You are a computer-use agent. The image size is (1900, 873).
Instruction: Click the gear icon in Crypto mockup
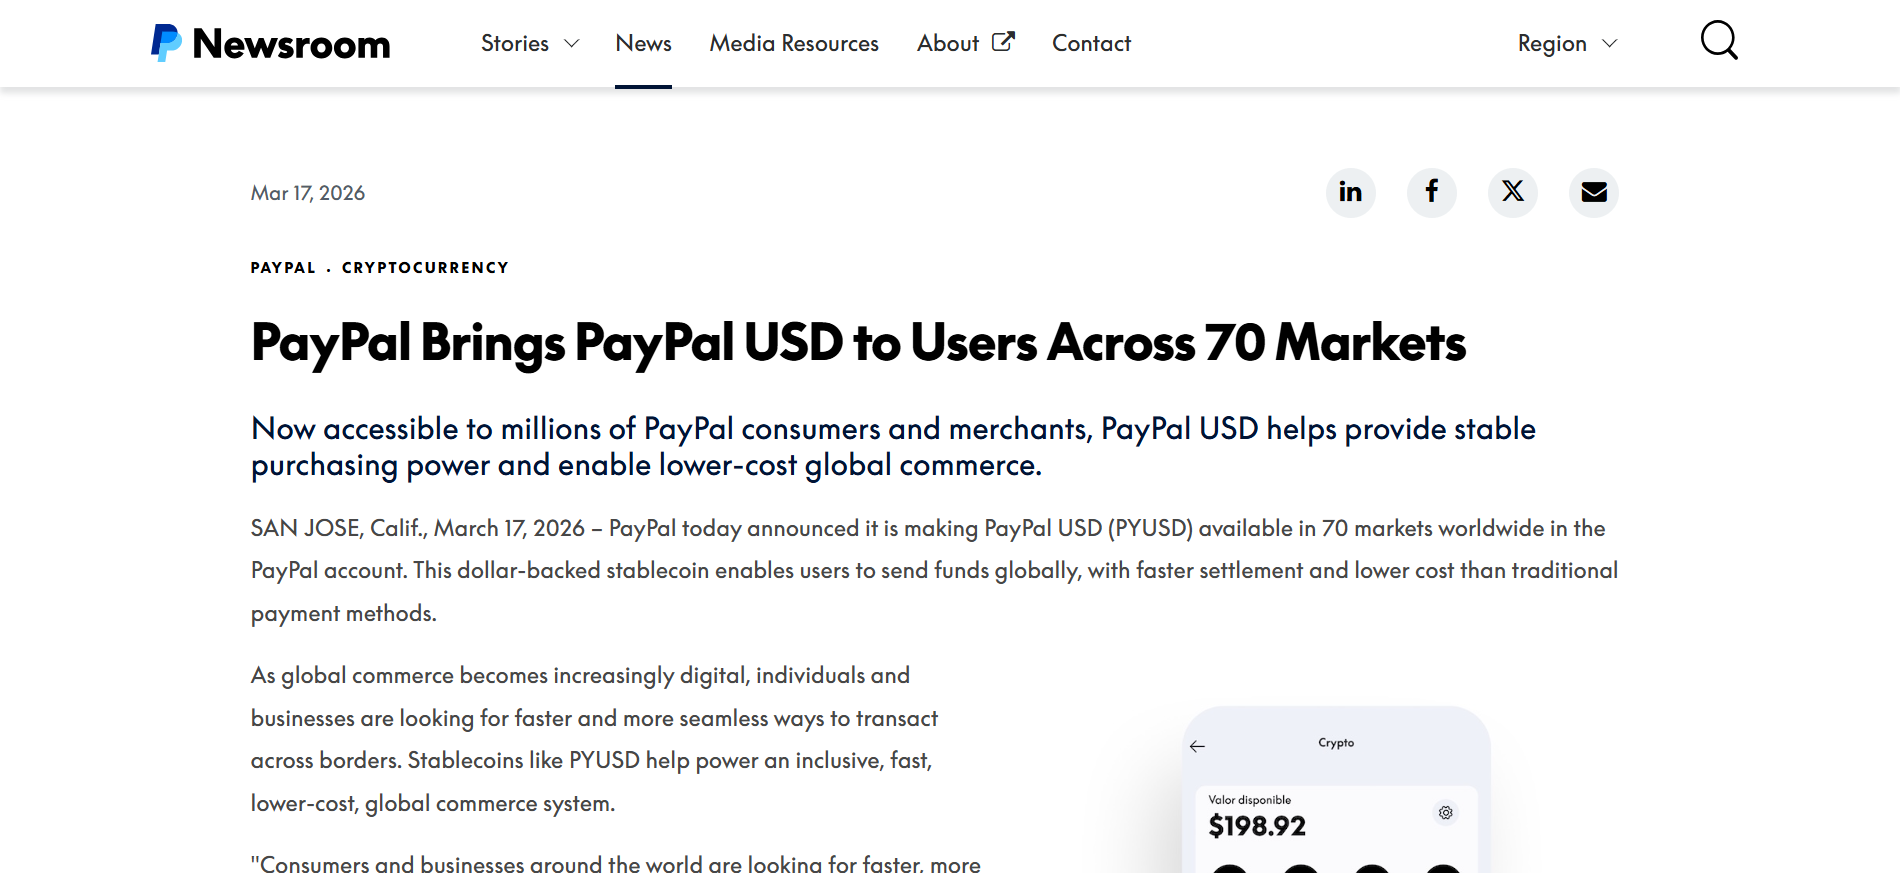point(1446,812)
